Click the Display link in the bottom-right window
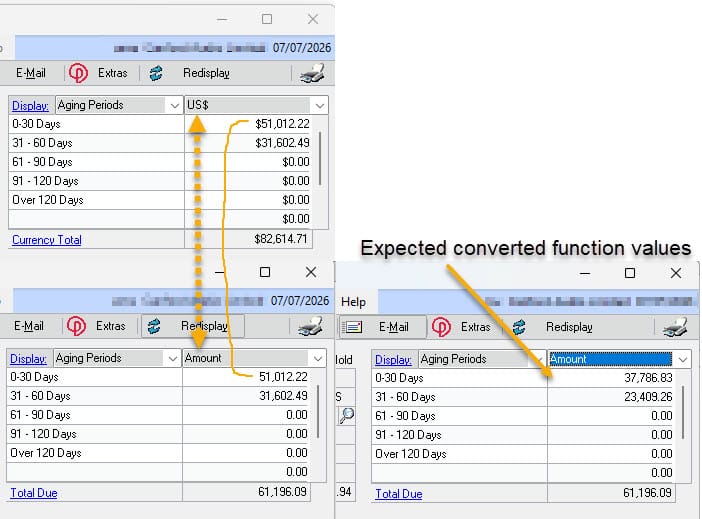The width and height of the screenshot is (702, 519). click(393, 360)
